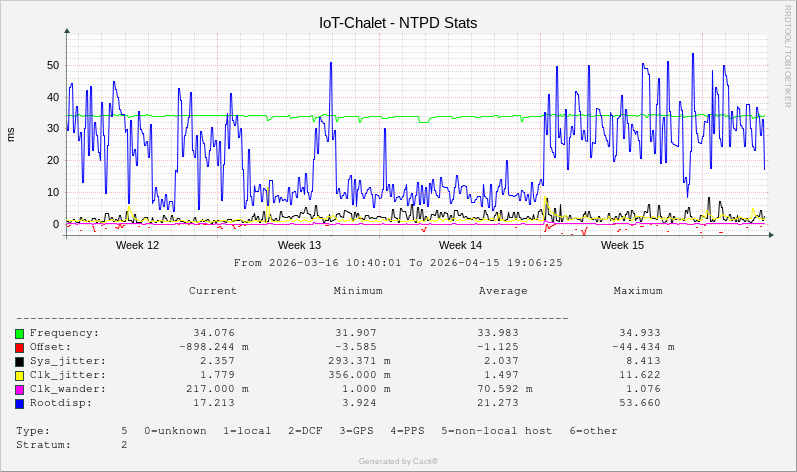Select the Week 15 axis label
The width and height of the screenshot is (797, 472).
622,245
